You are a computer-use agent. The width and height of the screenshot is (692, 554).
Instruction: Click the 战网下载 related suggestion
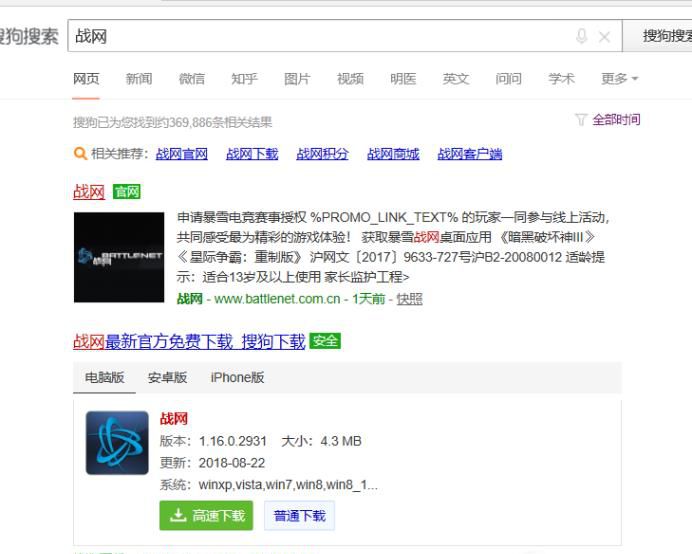252,154
